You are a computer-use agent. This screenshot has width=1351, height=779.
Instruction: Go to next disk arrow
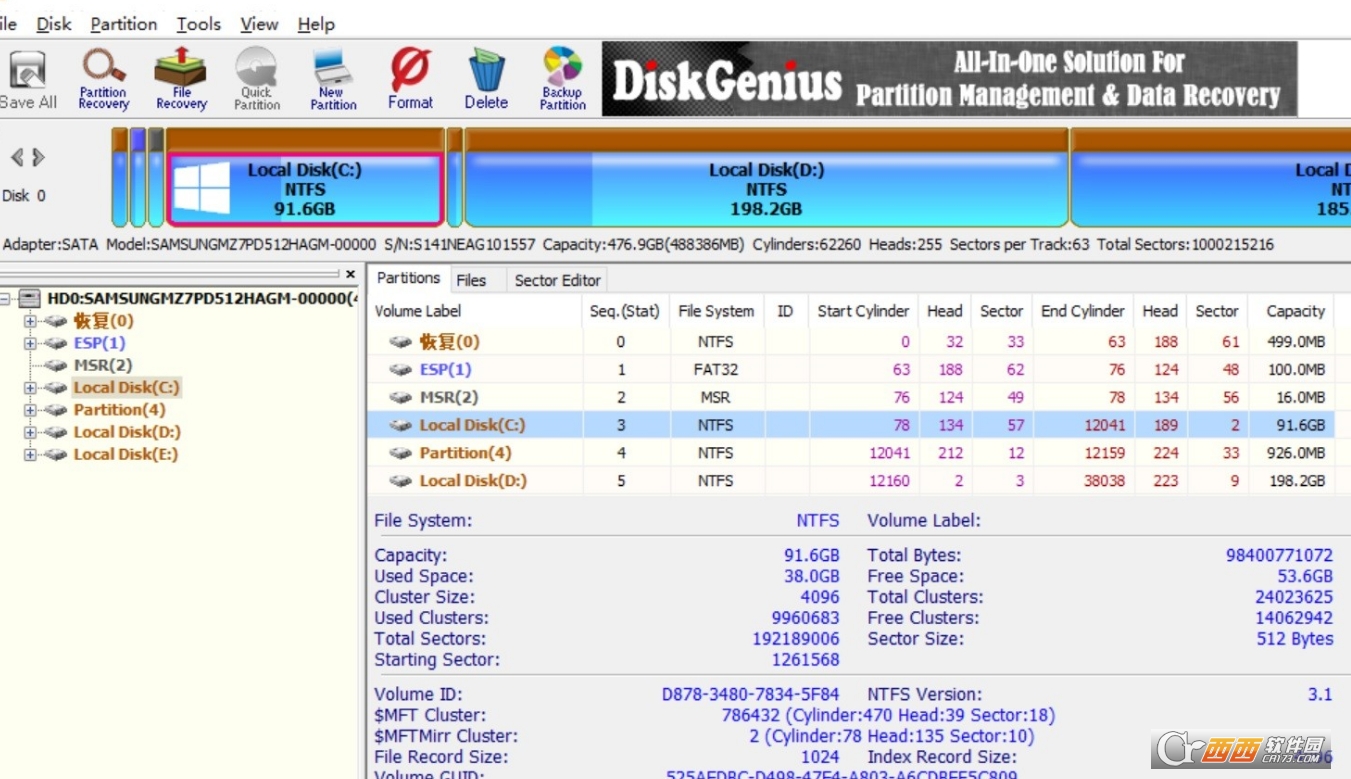click(38, 157)
